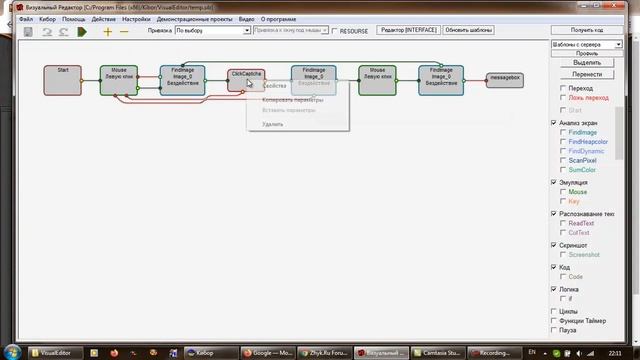This screenshot has width=640, height=360.
Task: Check the Key checkbox
Action: [x=563, y=201]
